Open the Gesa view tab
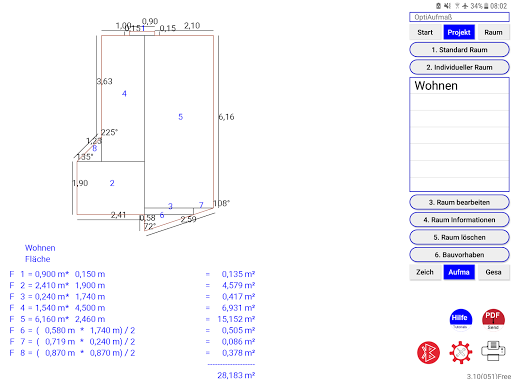 coord(493,272)
